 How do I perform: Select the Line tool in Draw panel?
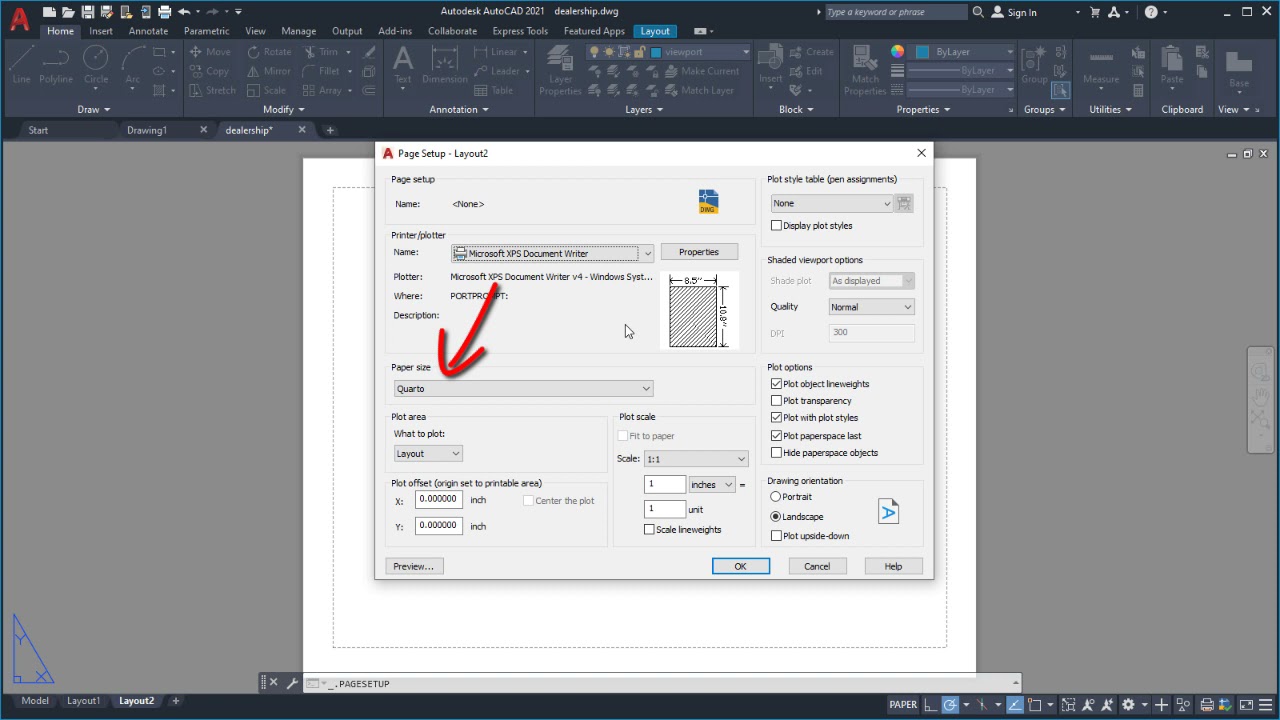point(21,64)
